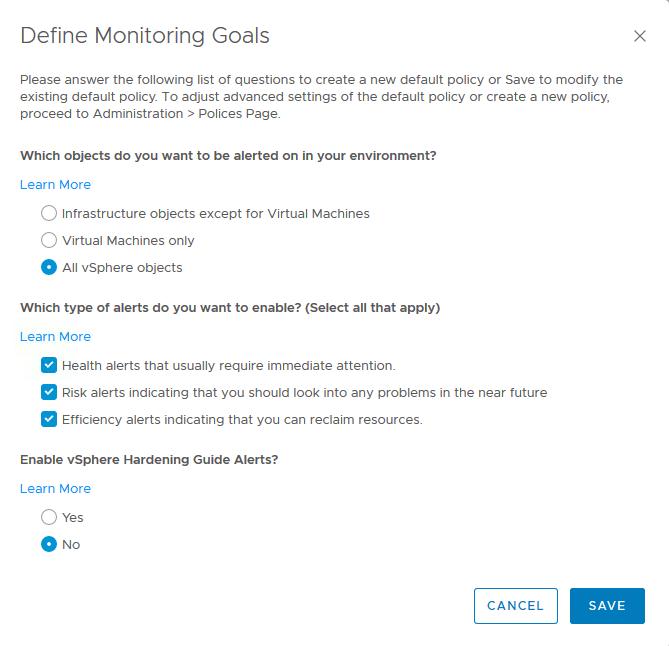Open Learn More under the alert types question

[55, 336]
